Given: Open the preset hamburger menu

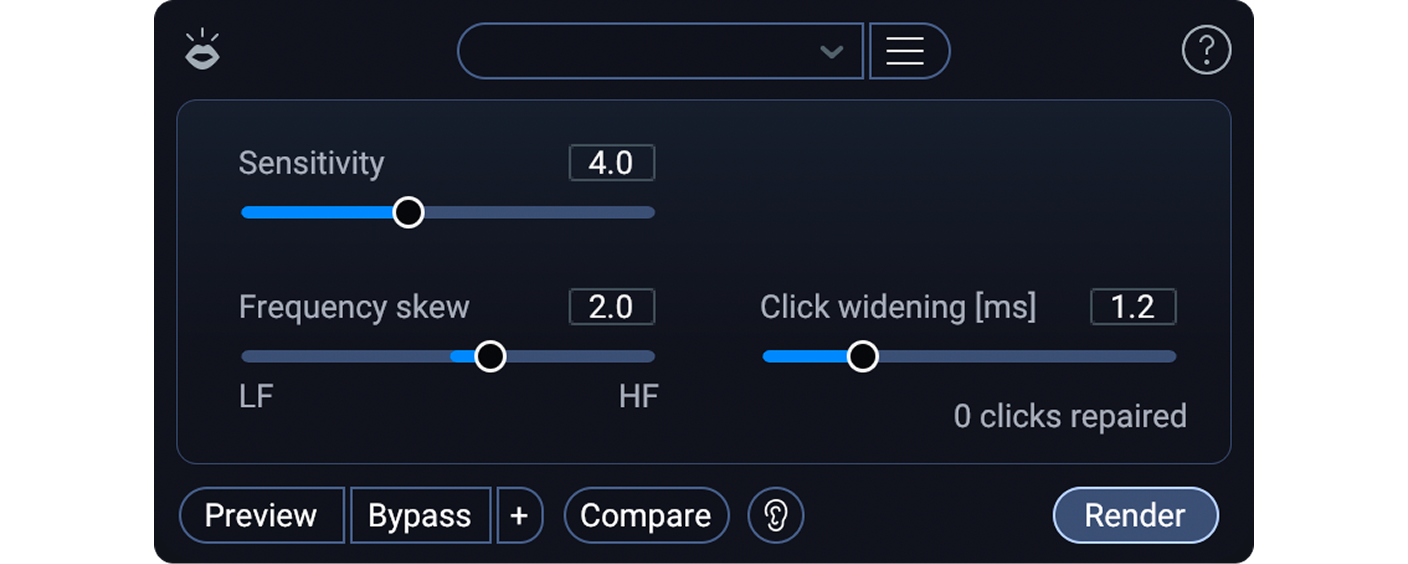Looking at the screenshot, I should click(905, 51).
